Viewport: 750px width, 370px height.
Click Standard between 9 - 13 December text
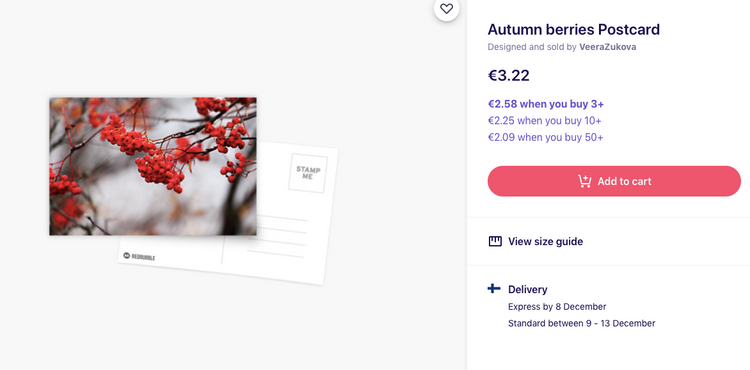click(582, 323)
